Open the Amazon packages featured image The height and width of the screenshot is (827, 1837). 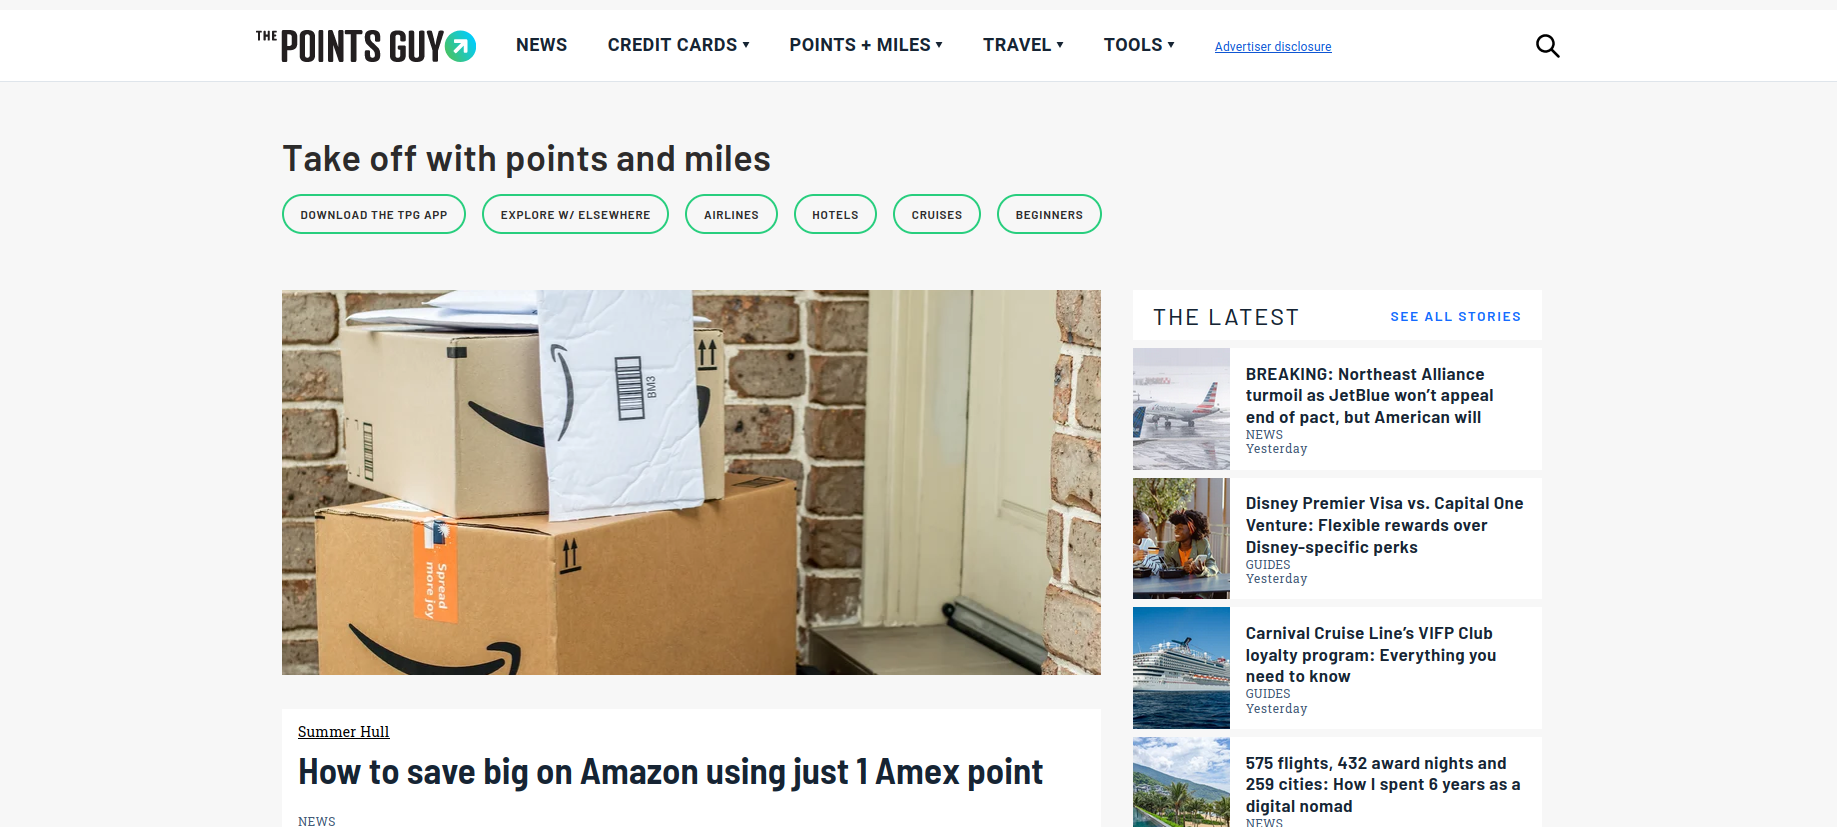691,482
